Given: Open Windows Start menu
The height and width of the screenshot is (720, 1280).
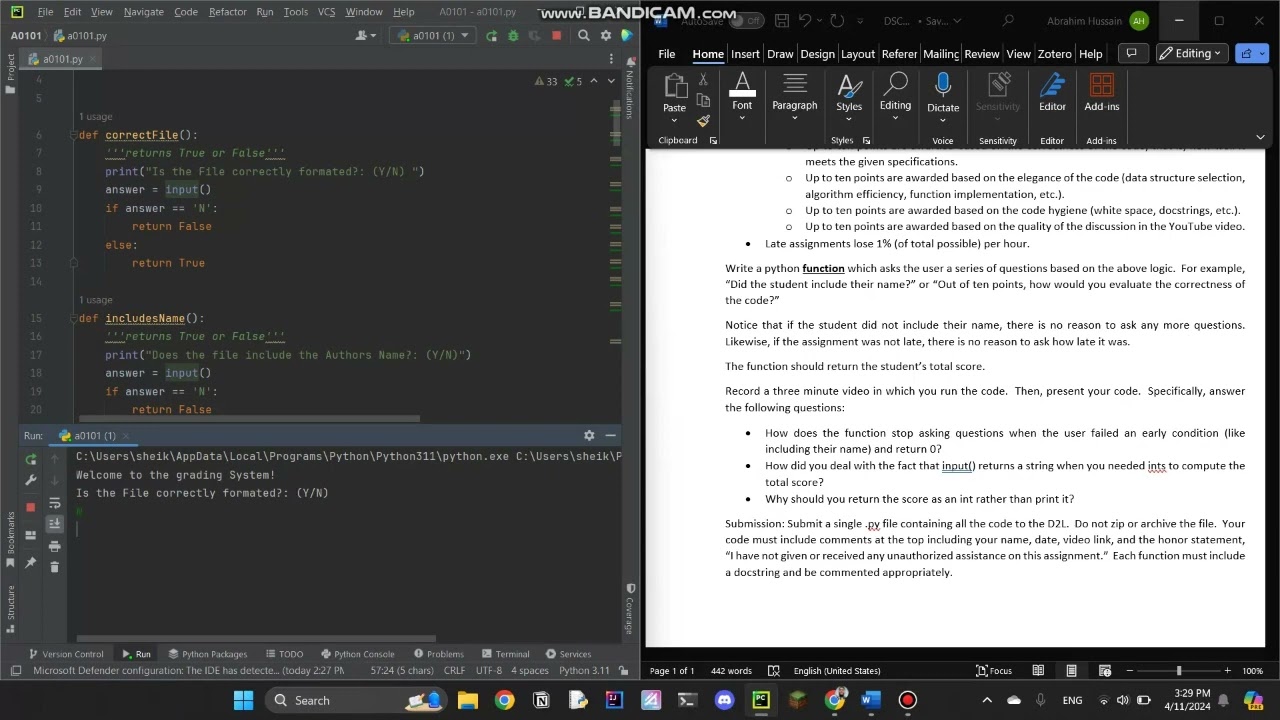Looking at the screenshot, I should 243,700.
